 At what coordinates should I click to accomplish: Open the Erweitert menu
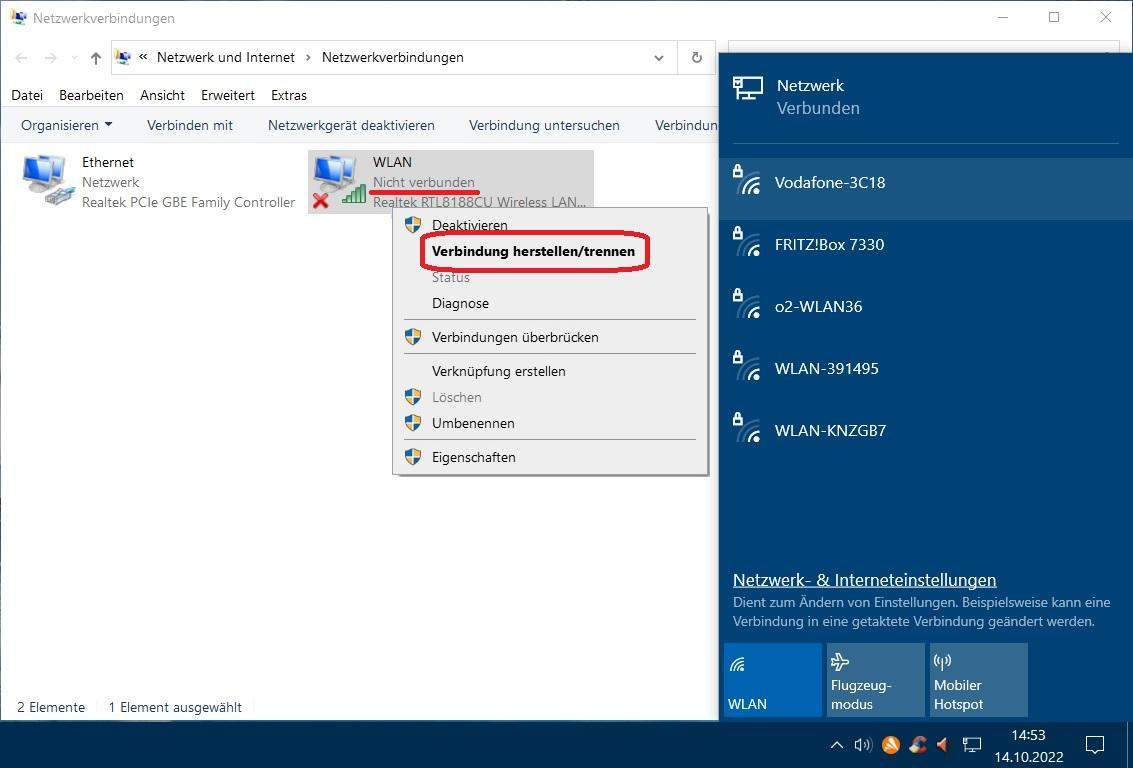tap(227, 95)
